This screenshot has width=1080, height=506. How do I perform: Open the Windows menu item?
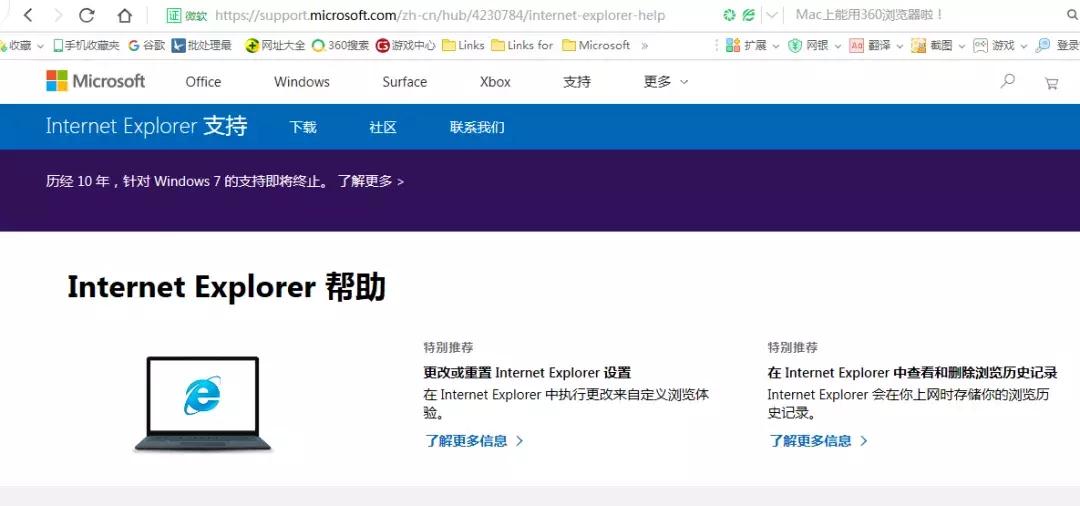tap(302, 82)
